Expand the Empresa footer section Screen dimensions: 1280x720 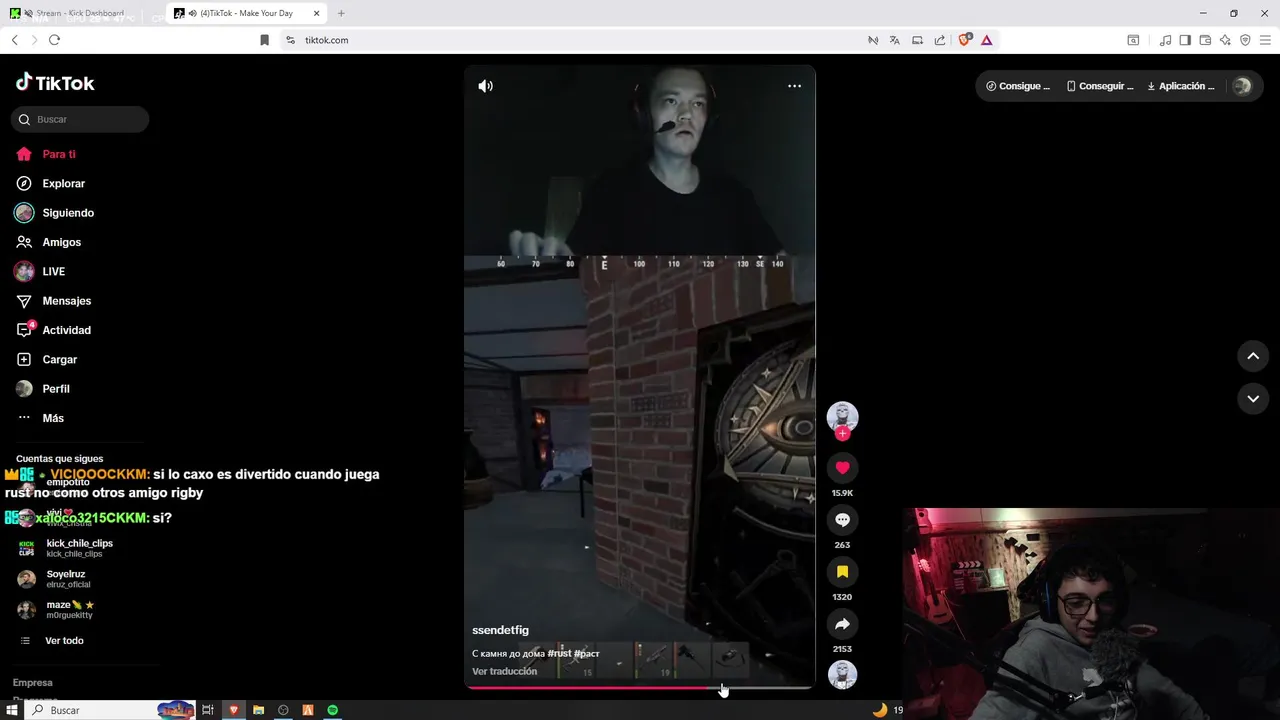pyautogui.click(x=32, y=683)
